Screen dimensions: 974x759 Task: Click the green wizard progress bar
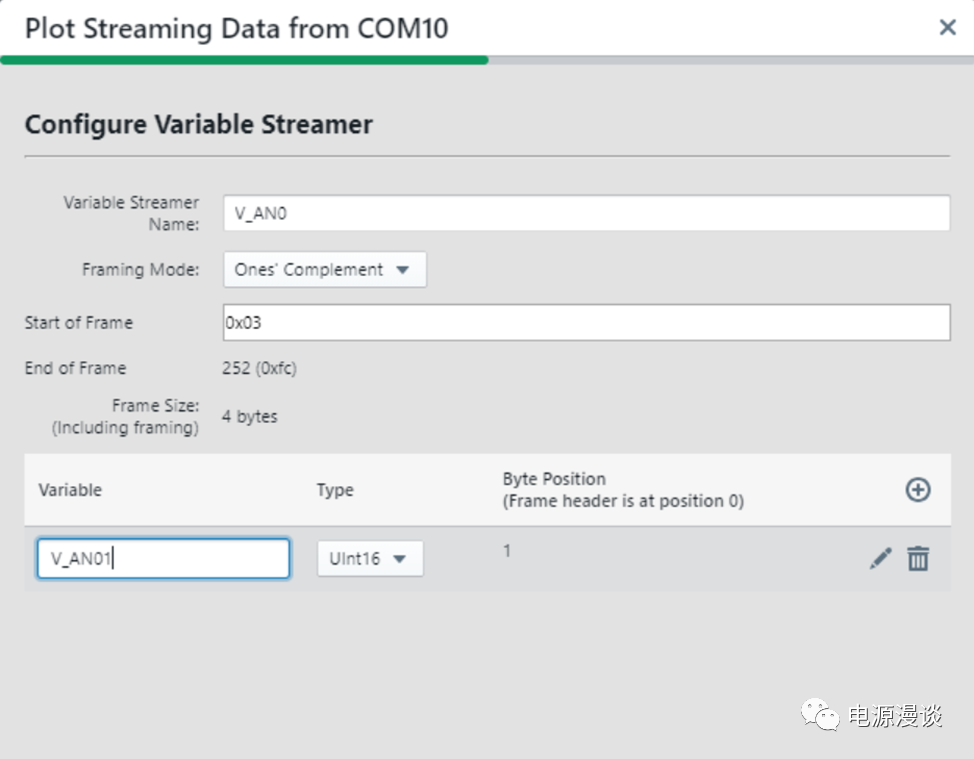coord(244,60)
